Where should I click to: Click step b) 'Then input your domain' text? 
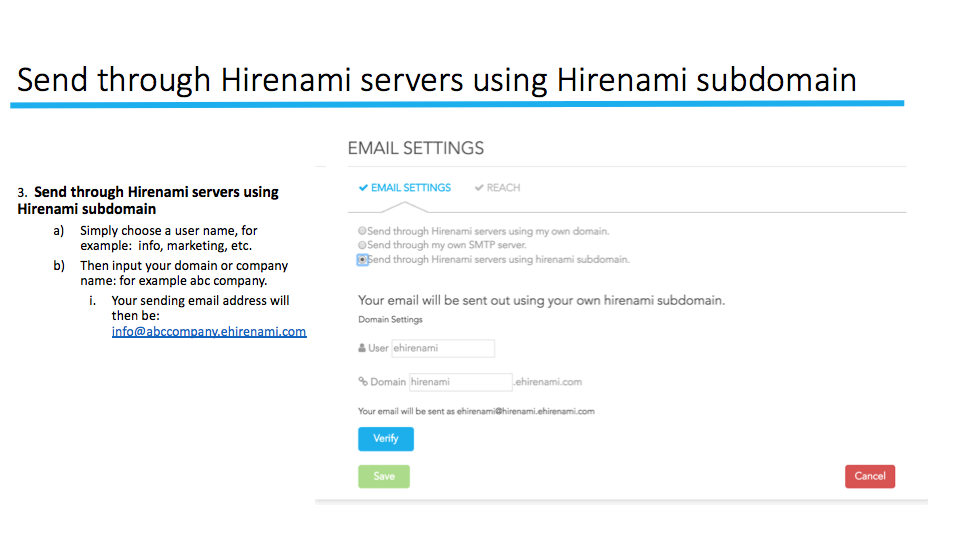tap(184, 273)
